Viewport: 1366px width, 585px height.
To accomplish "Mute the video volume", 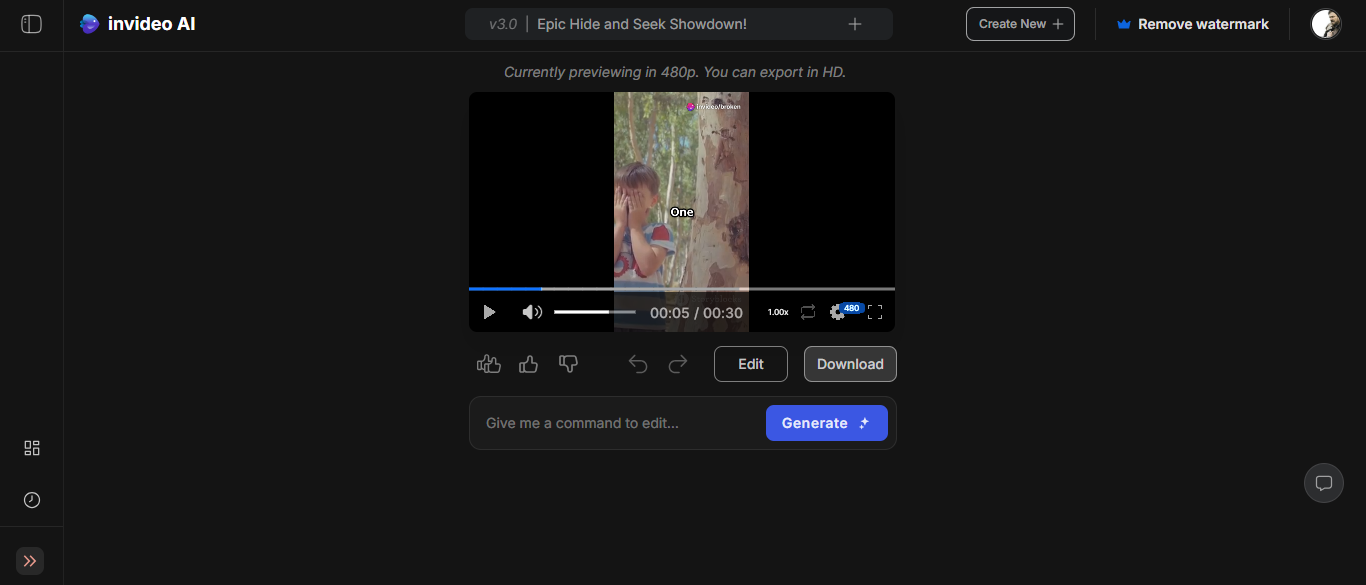I will point(532,311).
